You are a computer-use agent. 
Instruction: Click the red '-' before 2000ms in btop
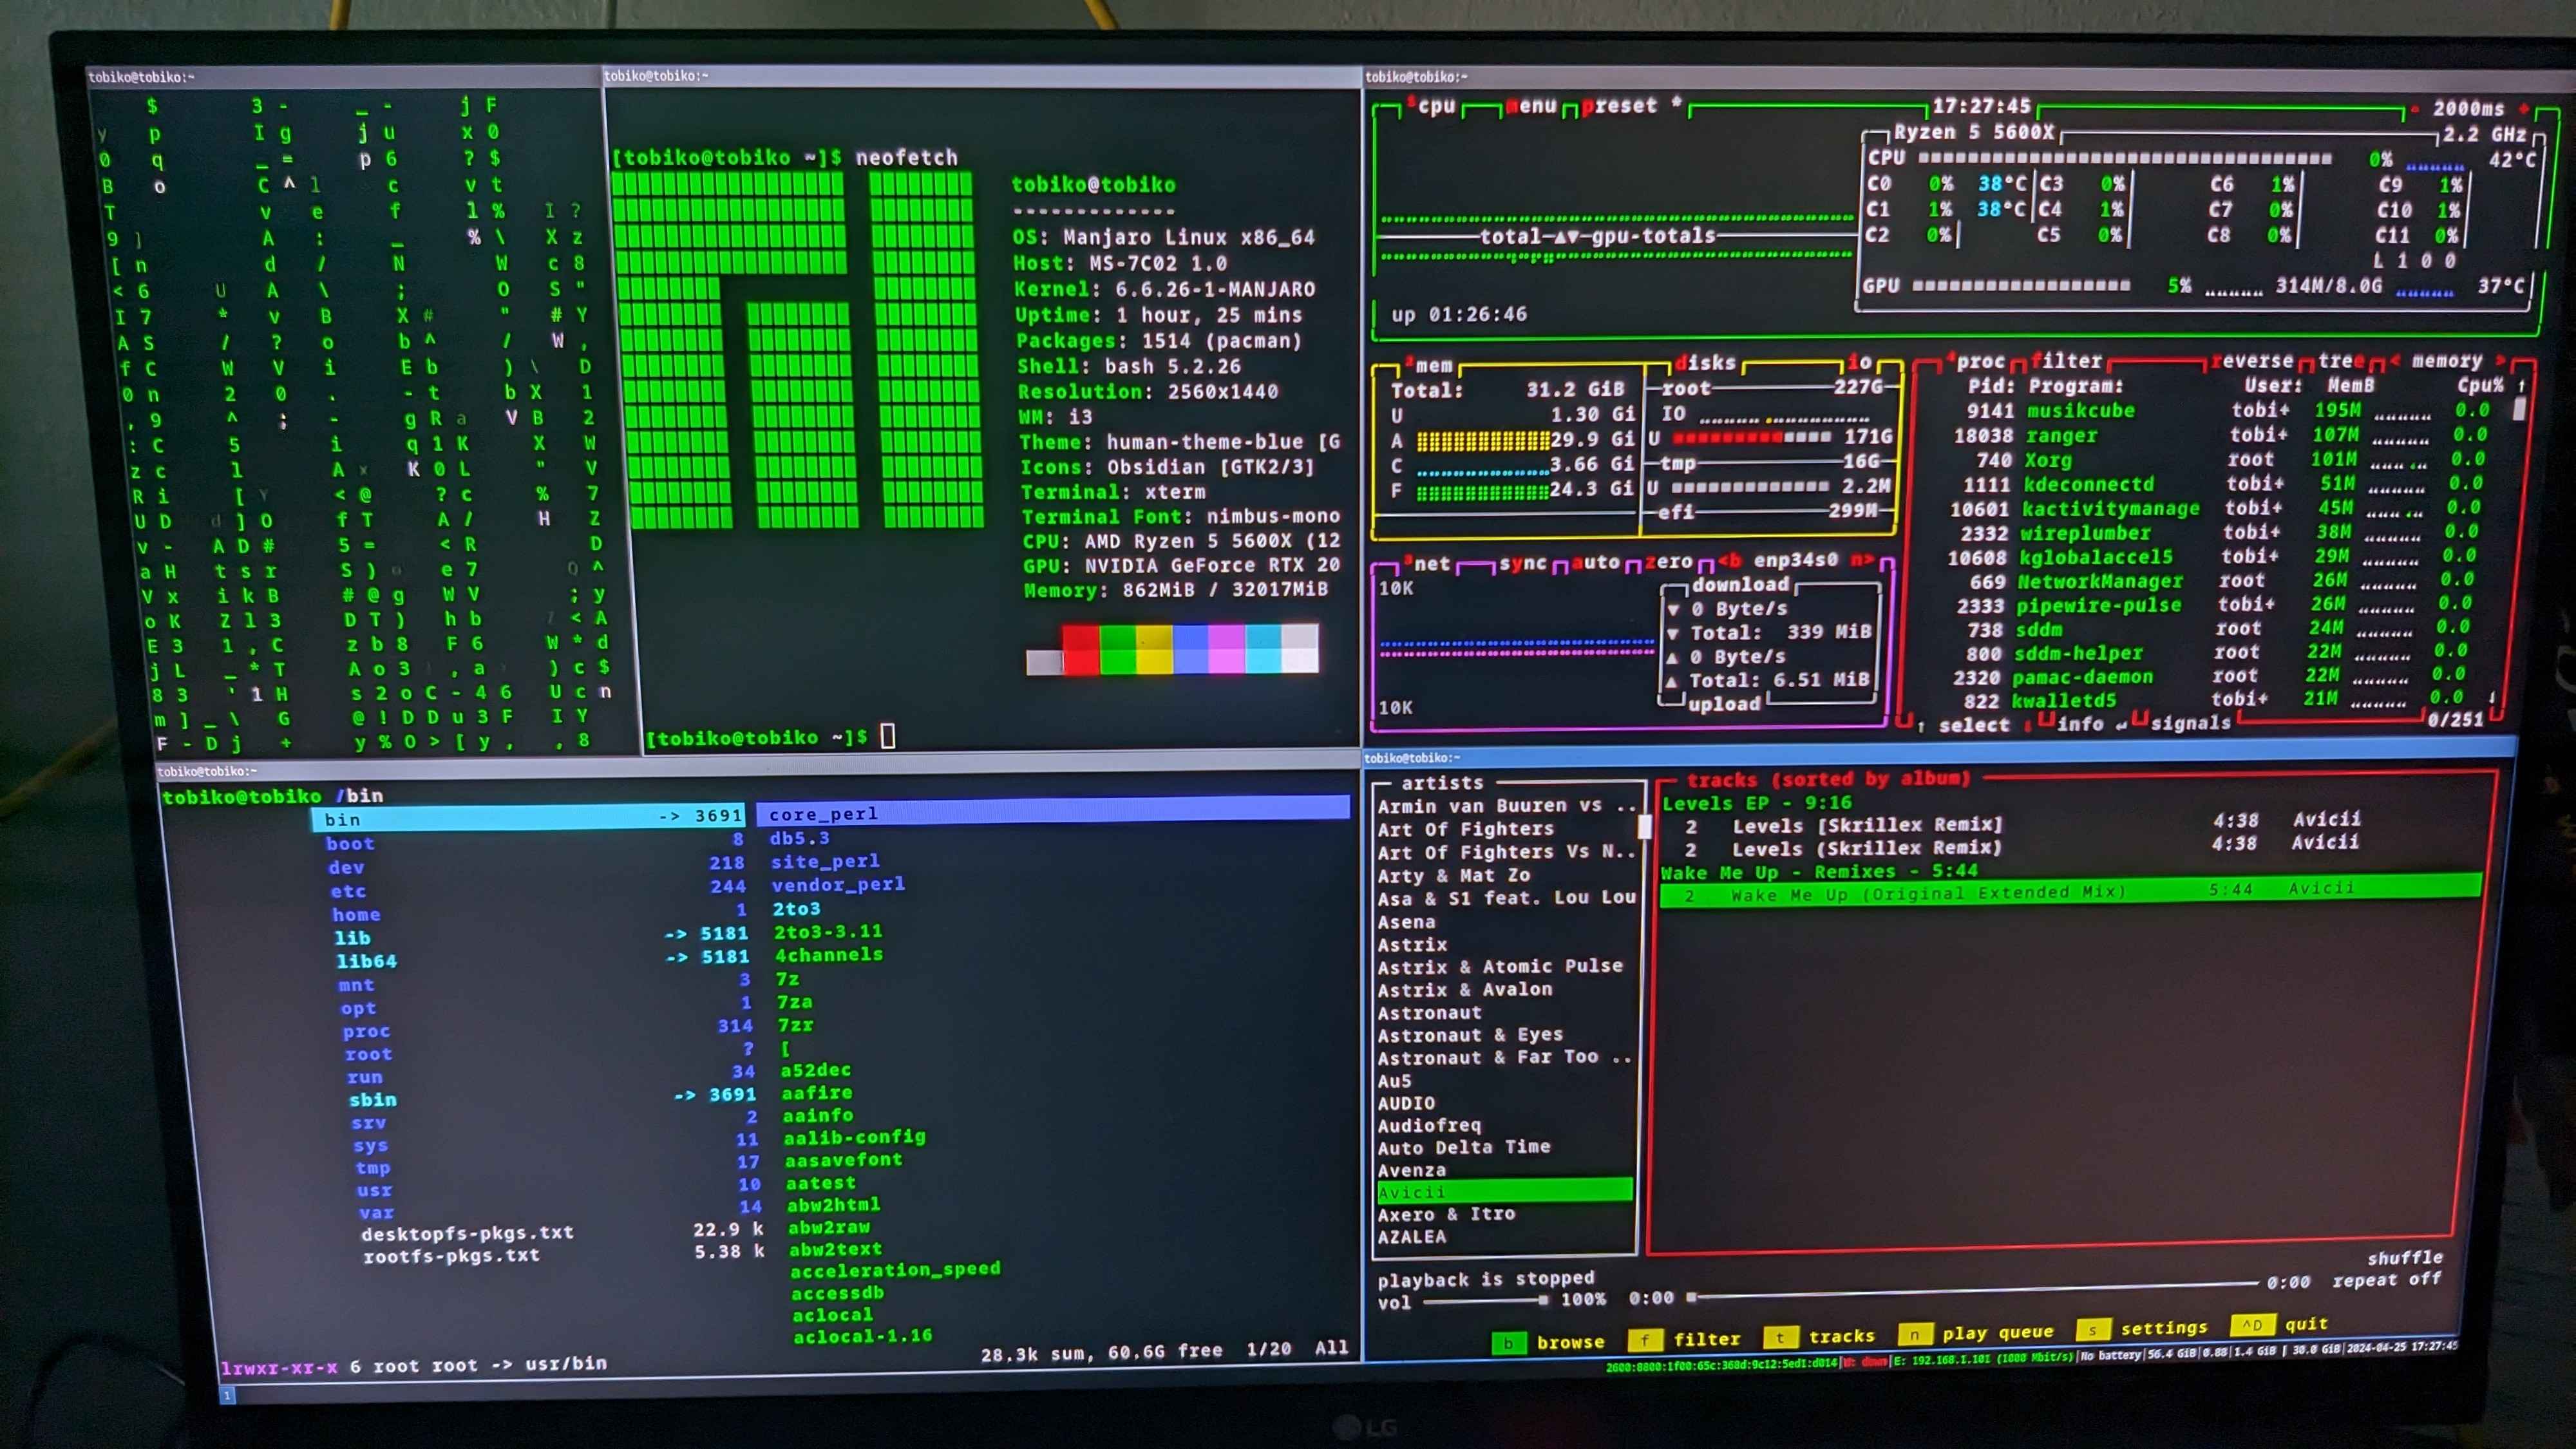click(2414, 108)
